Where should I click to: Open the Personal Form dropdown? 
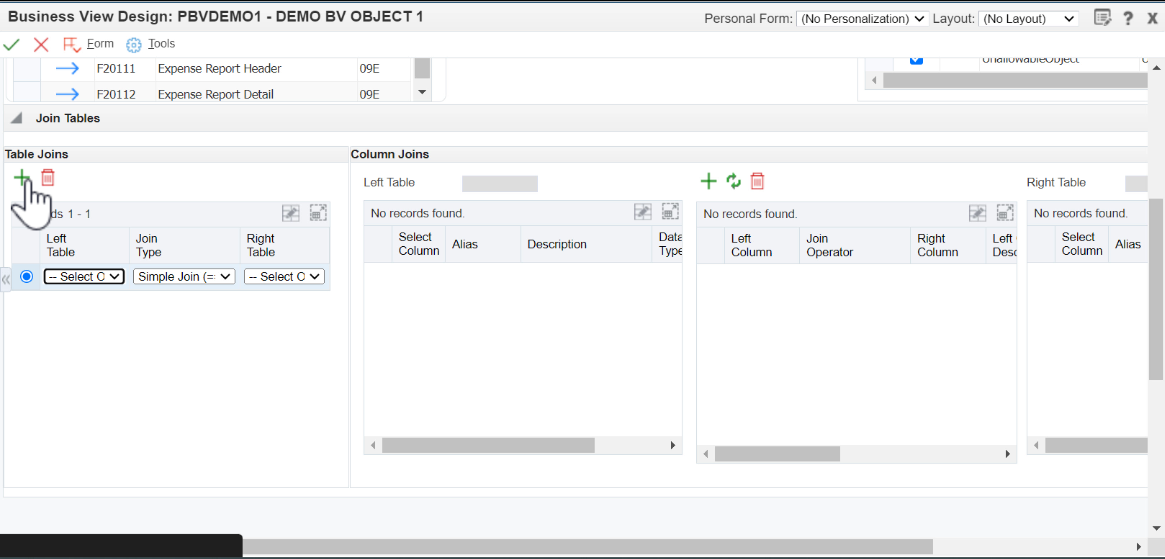(862, 19)
